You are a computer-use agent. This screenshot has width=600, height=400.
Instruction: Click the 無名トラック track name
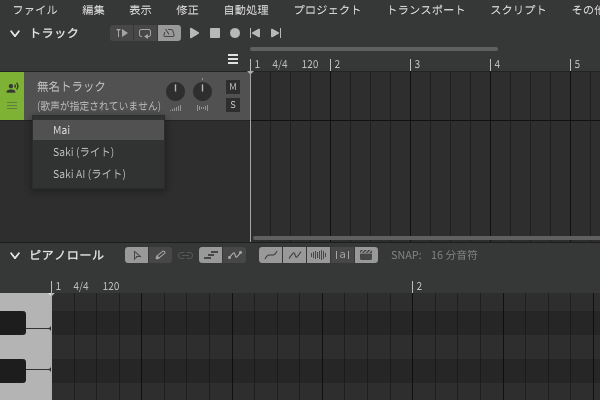[x=71, y=87]
